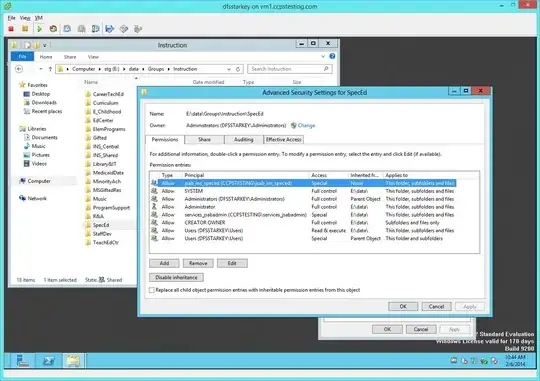
Task: Switch to the Explorer View ribbon tab
Action: click(x=93, y=57)
